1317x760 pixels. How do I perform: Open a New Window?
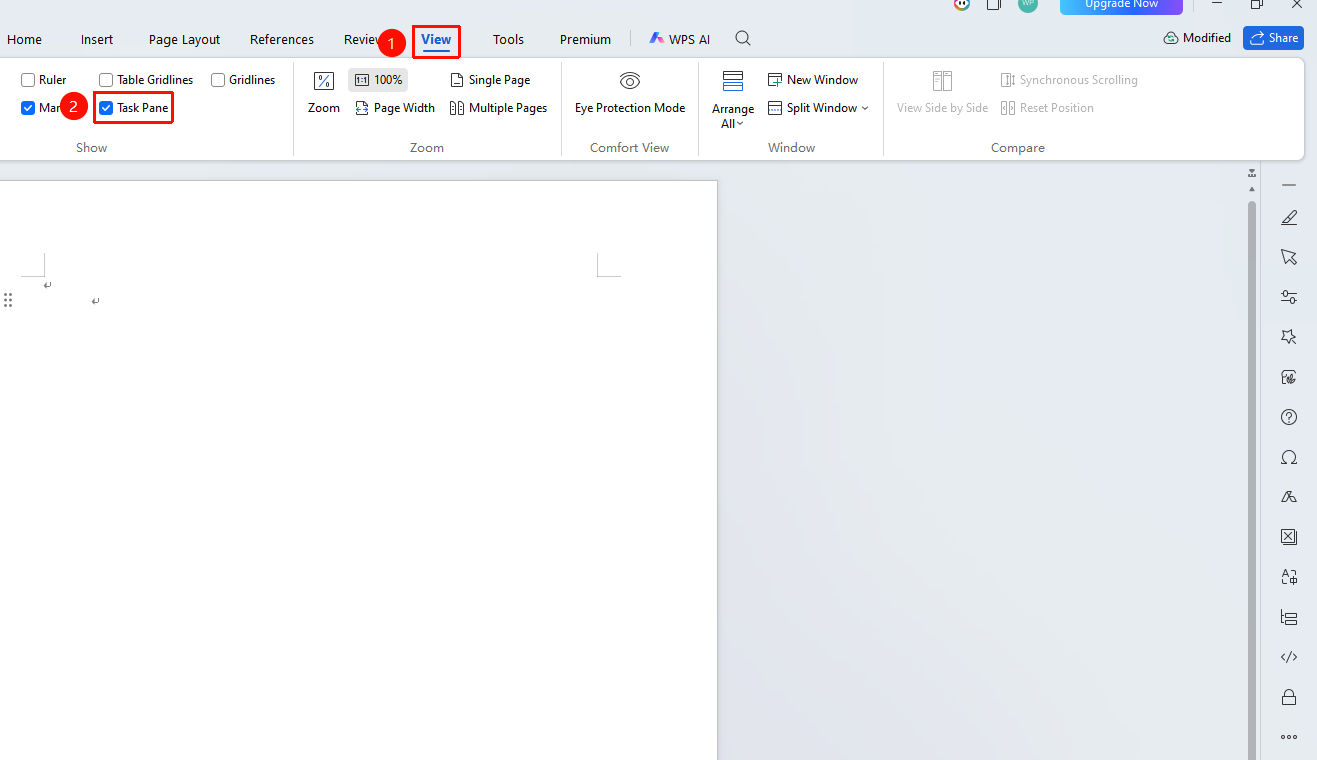(x=813, y=80)
